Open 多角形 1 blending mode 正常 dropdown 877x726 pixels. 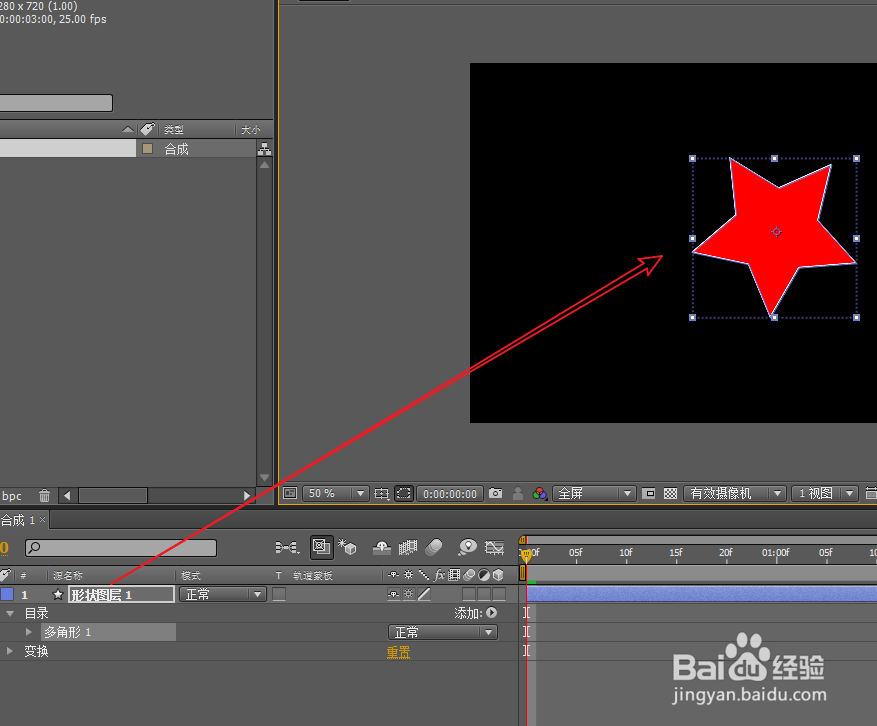pos(442,632)
